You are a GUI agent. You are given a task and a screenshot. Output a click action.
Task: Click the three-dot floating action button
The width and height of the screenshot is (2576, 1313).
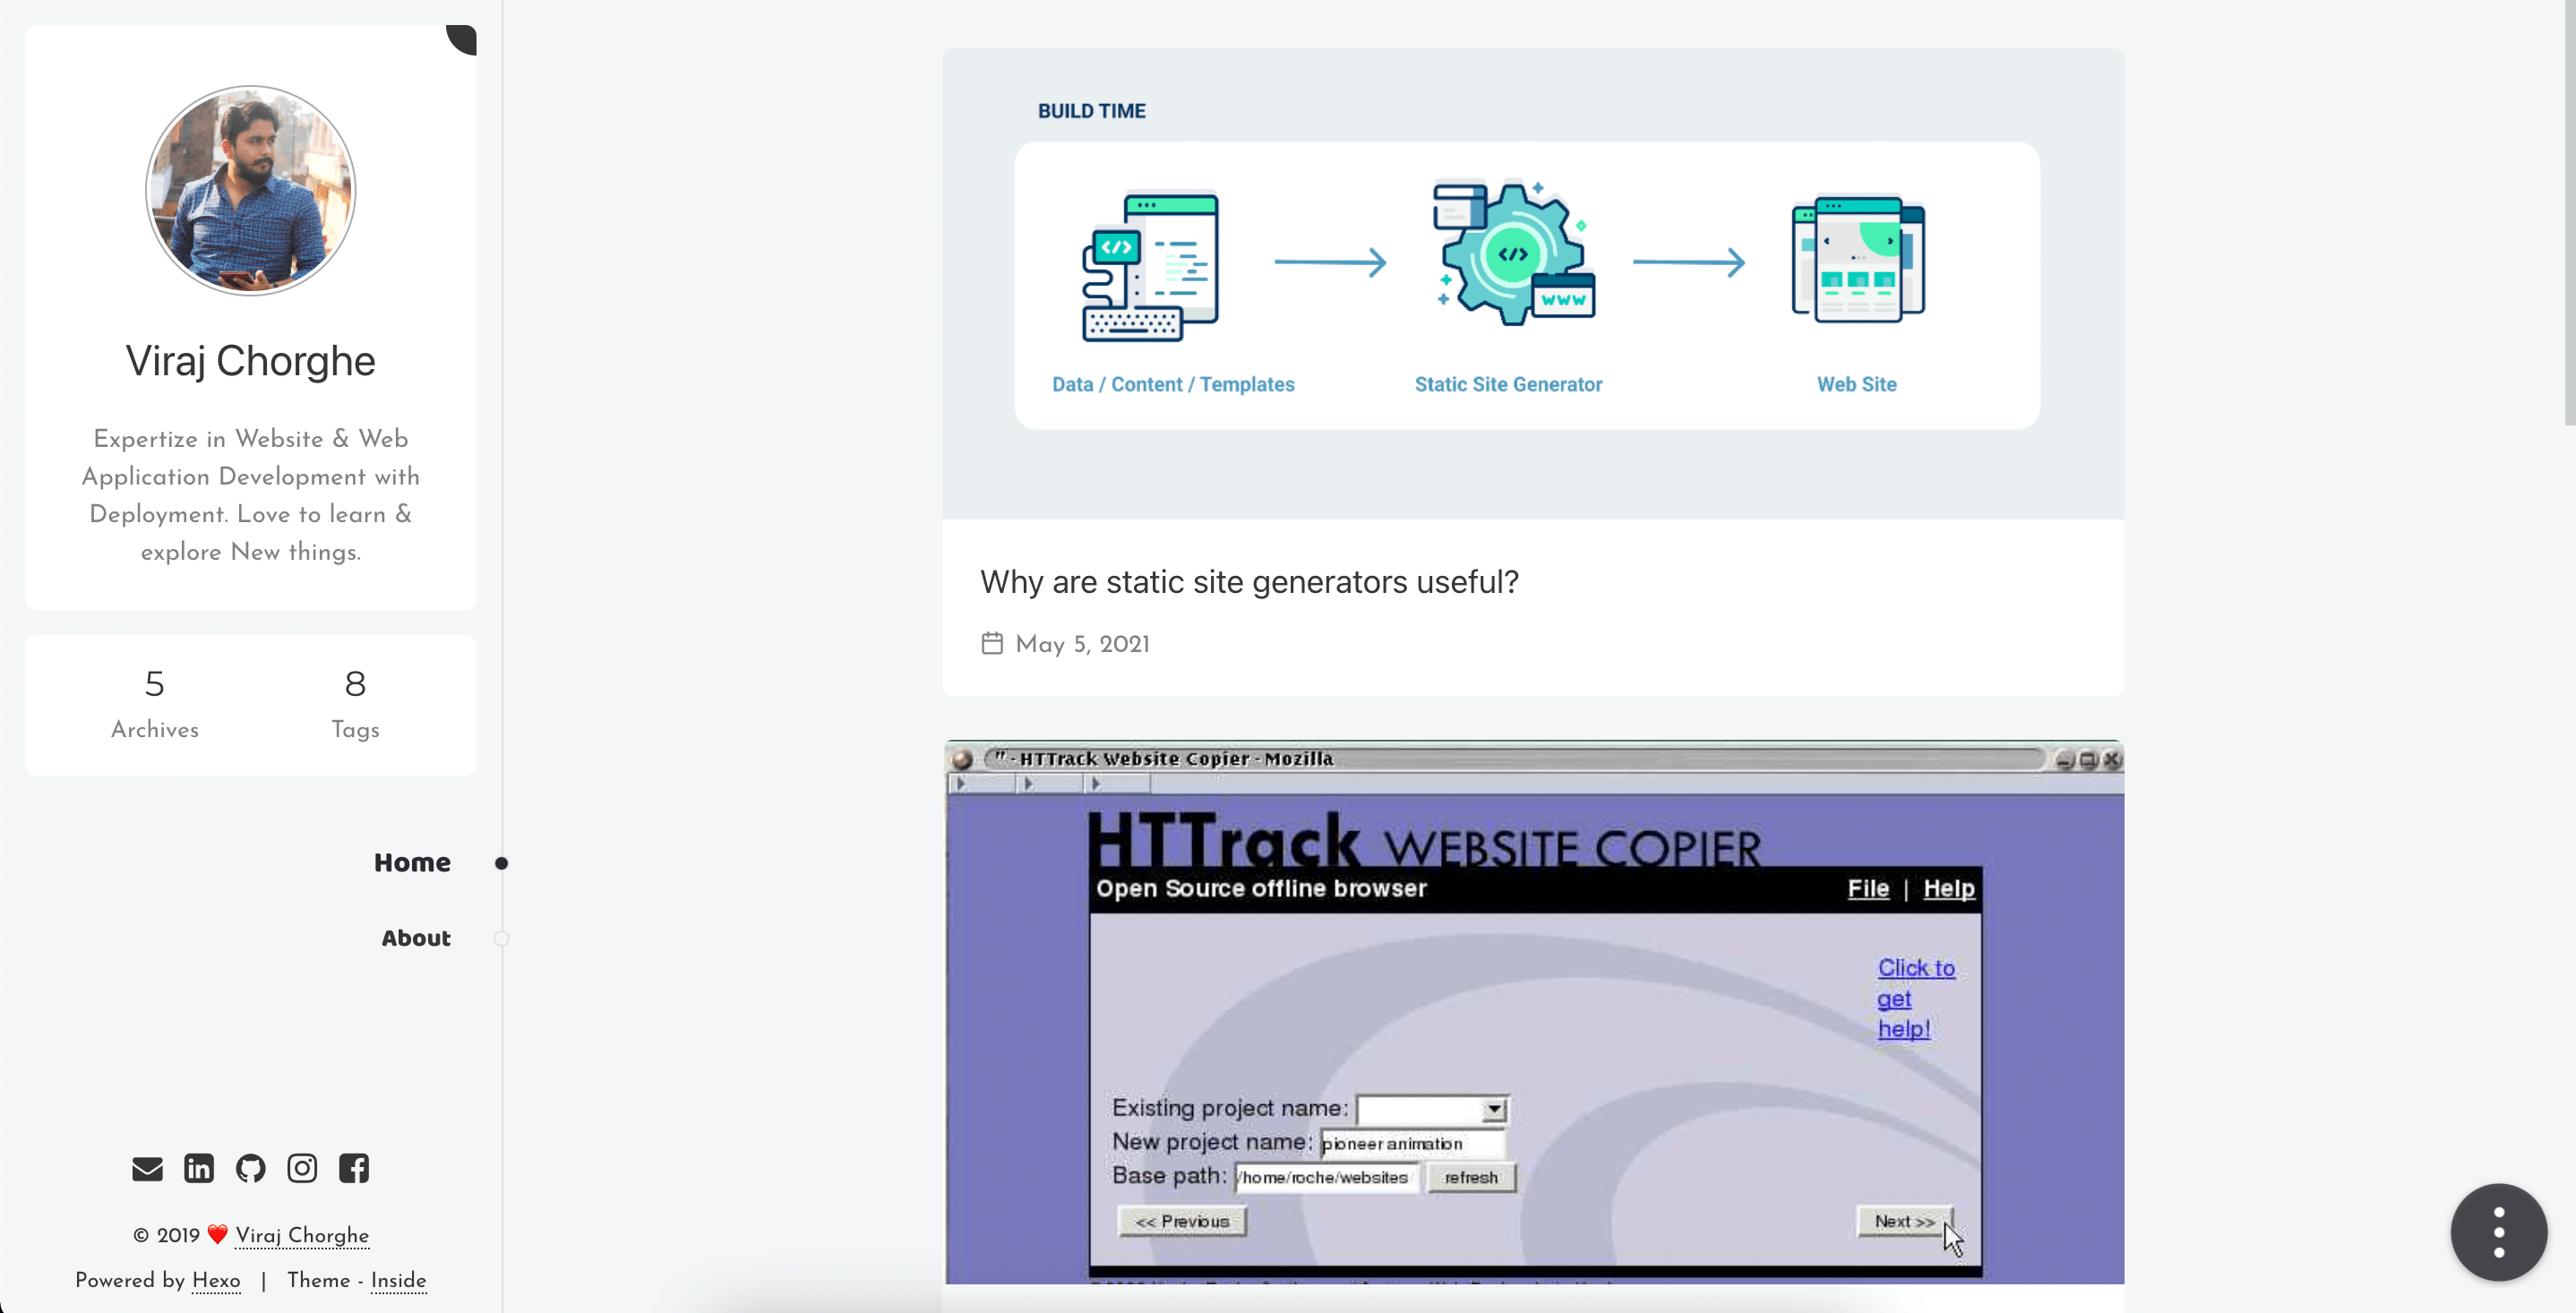point(2498,1232)
